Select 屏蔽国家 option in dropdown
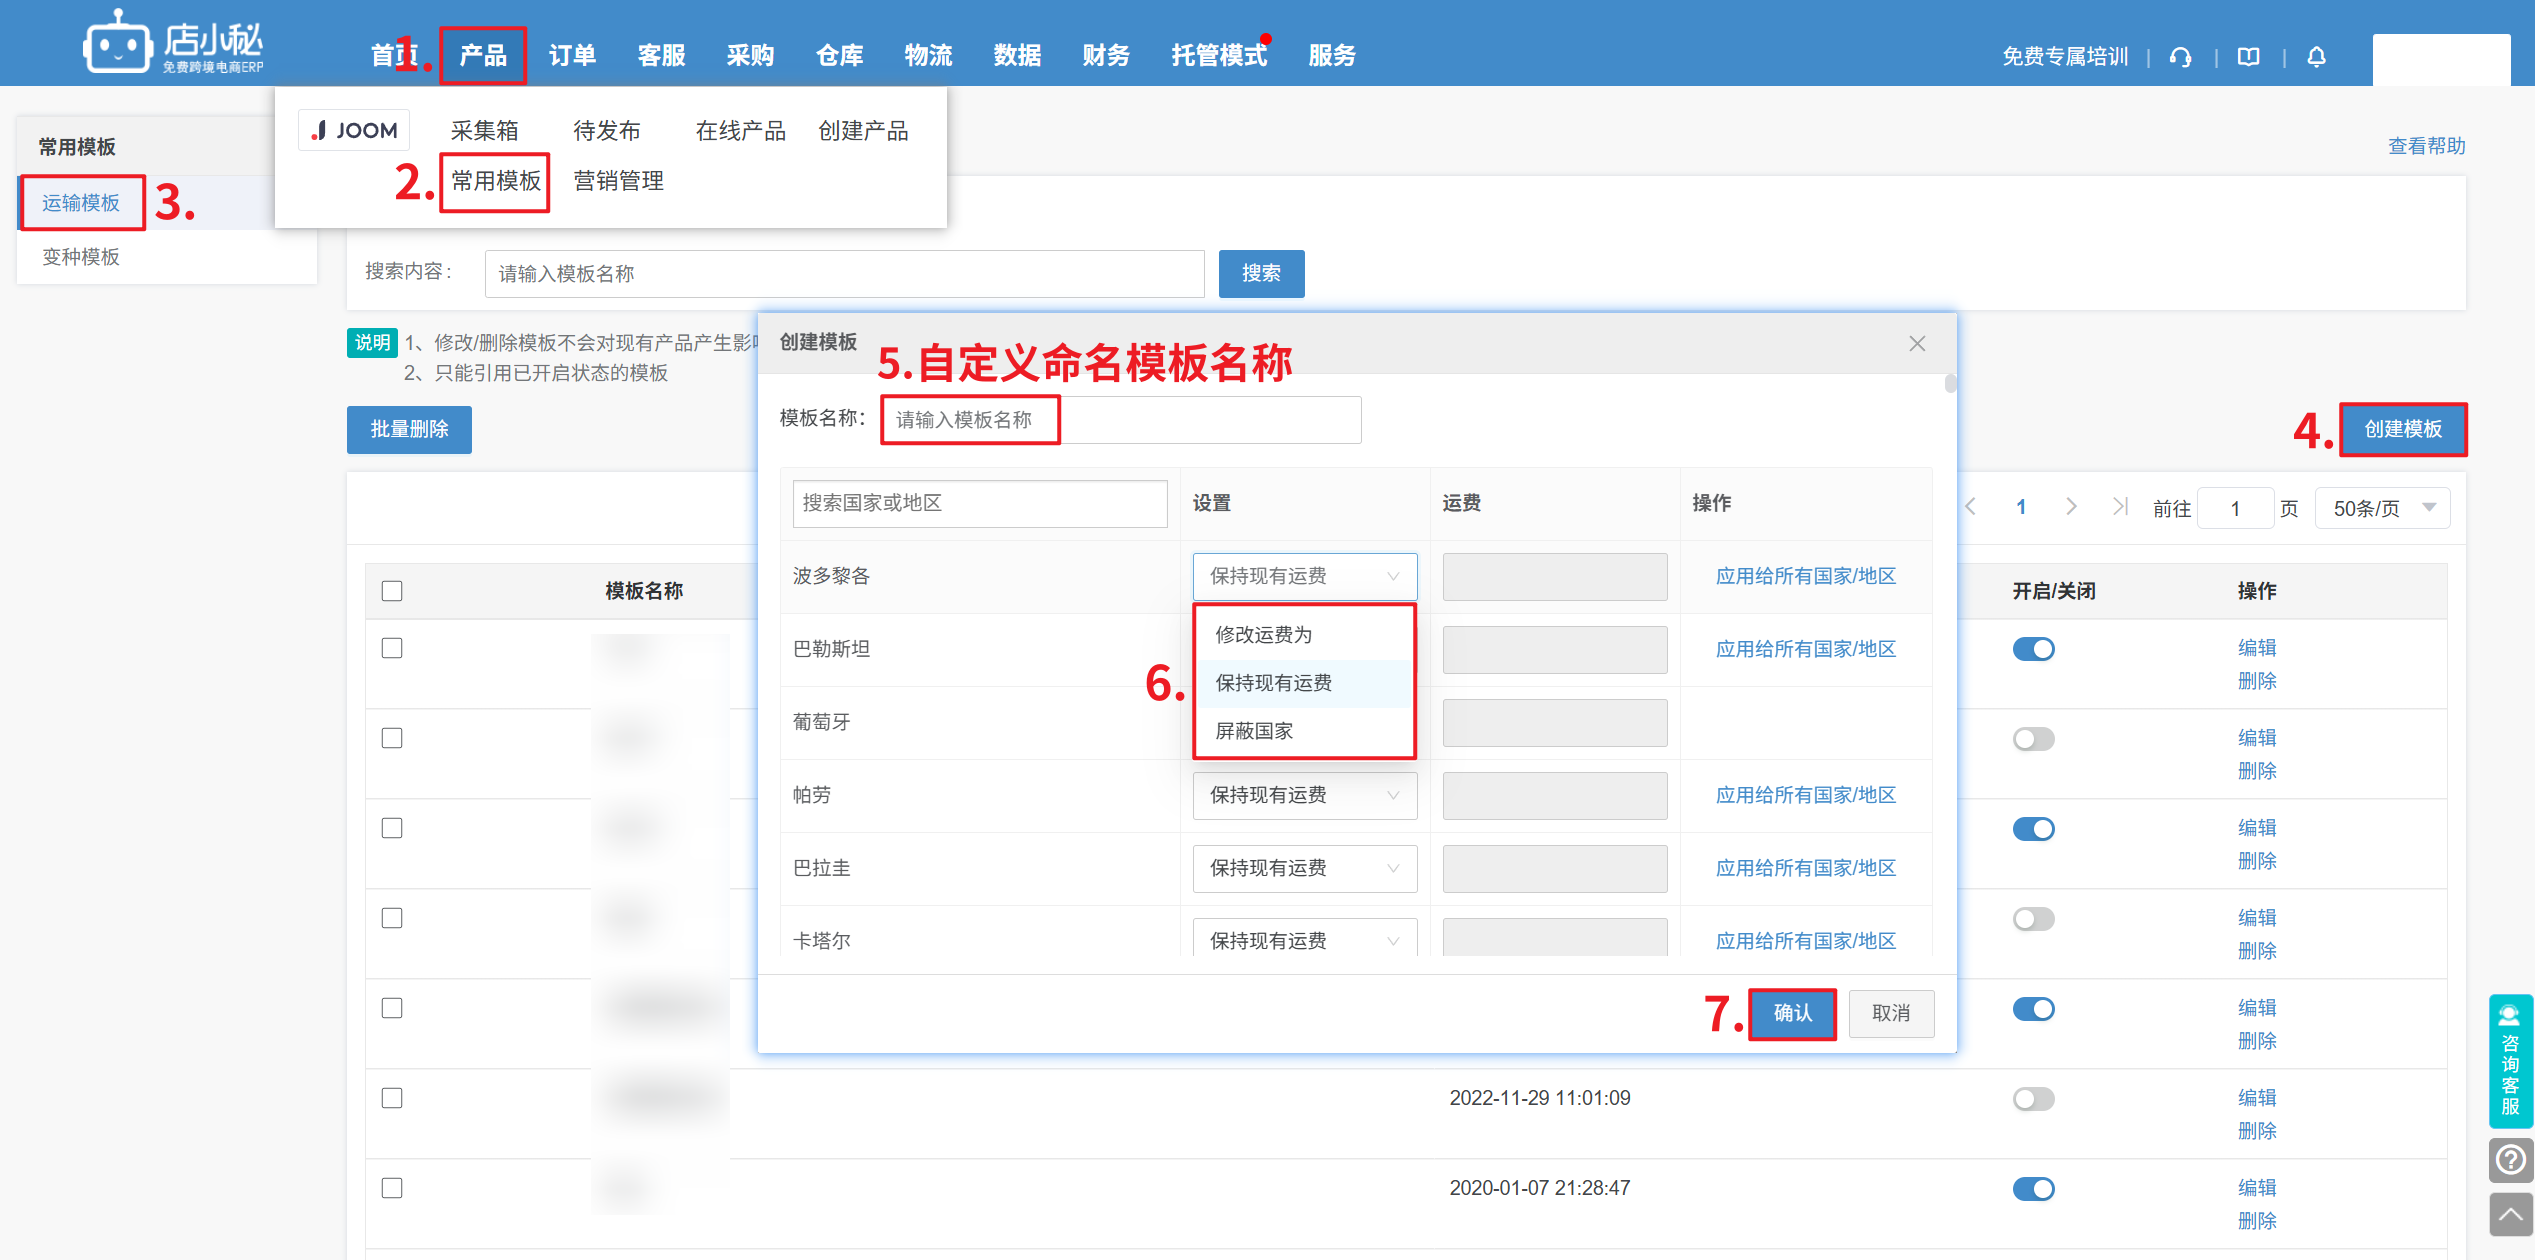 point(1254,731)
